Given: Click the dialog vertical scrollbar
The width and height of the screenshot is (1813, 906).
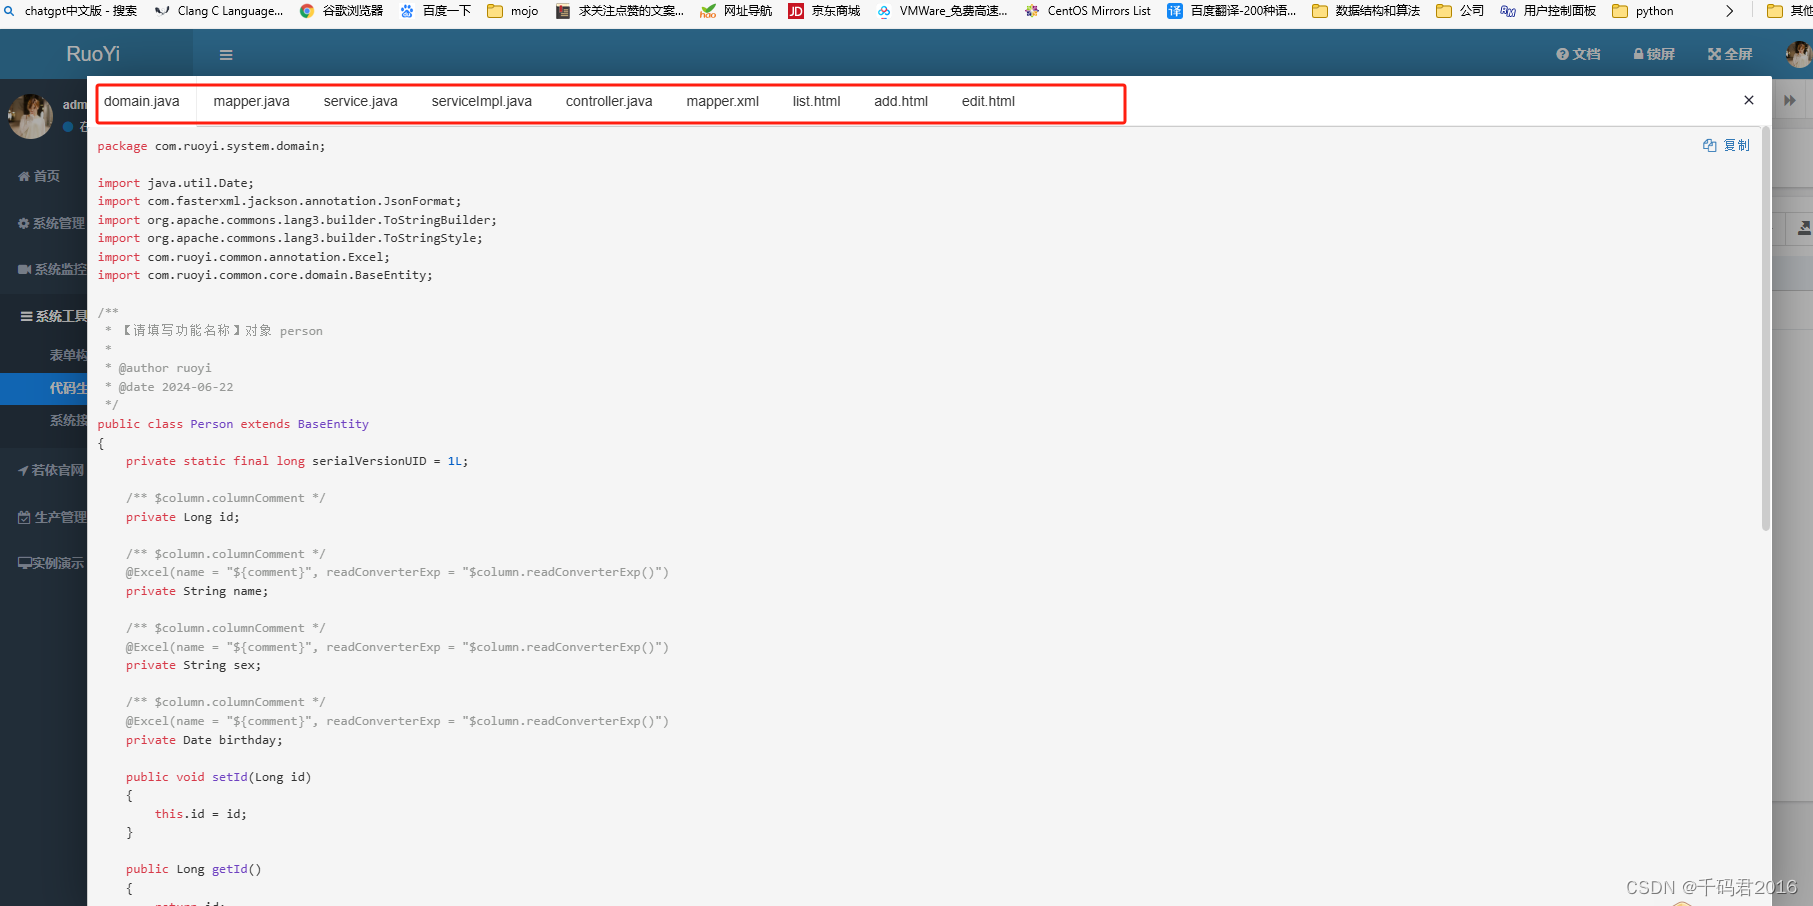Looking at the screenshot, I should tap(1765, 329).
